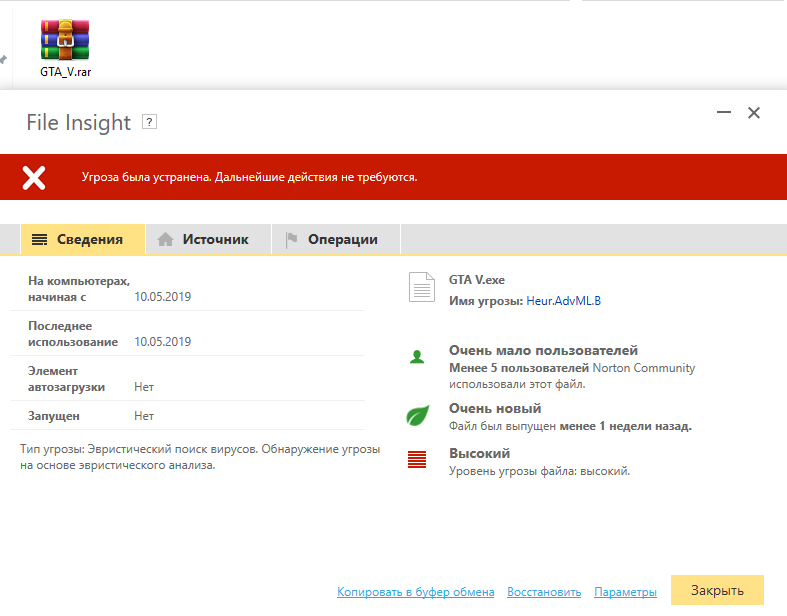The image size is (787, 616).
Task: Click the 'Очень новый' heading
Action: tap(495, 408)
